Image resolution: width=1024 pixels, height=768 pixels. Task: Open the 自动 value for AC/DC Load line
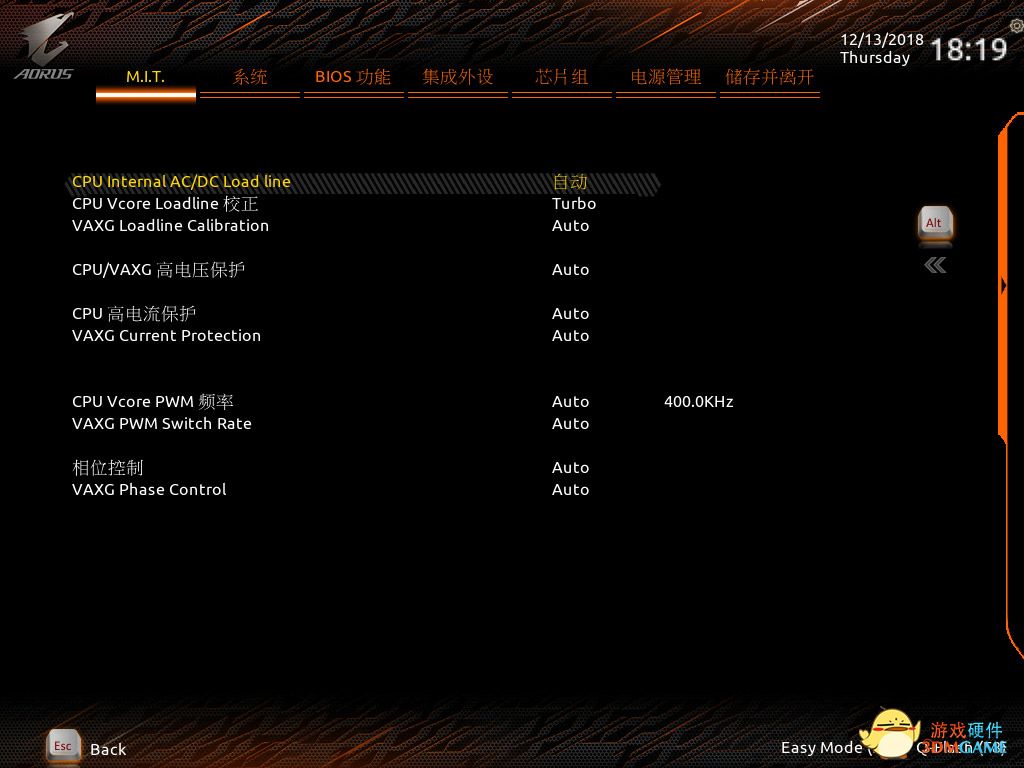(569, 182)
